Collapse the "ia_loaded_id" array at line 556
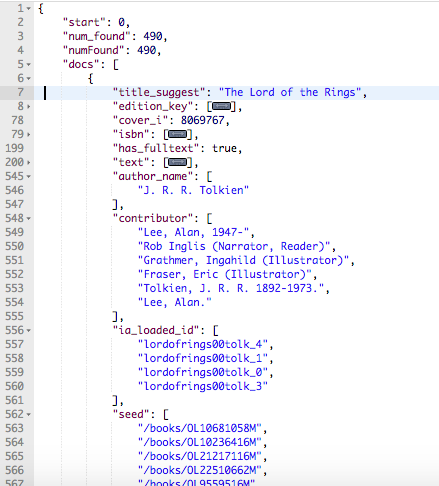The width and height of the screenshot is (439, 486). click(x=29, y=330)
